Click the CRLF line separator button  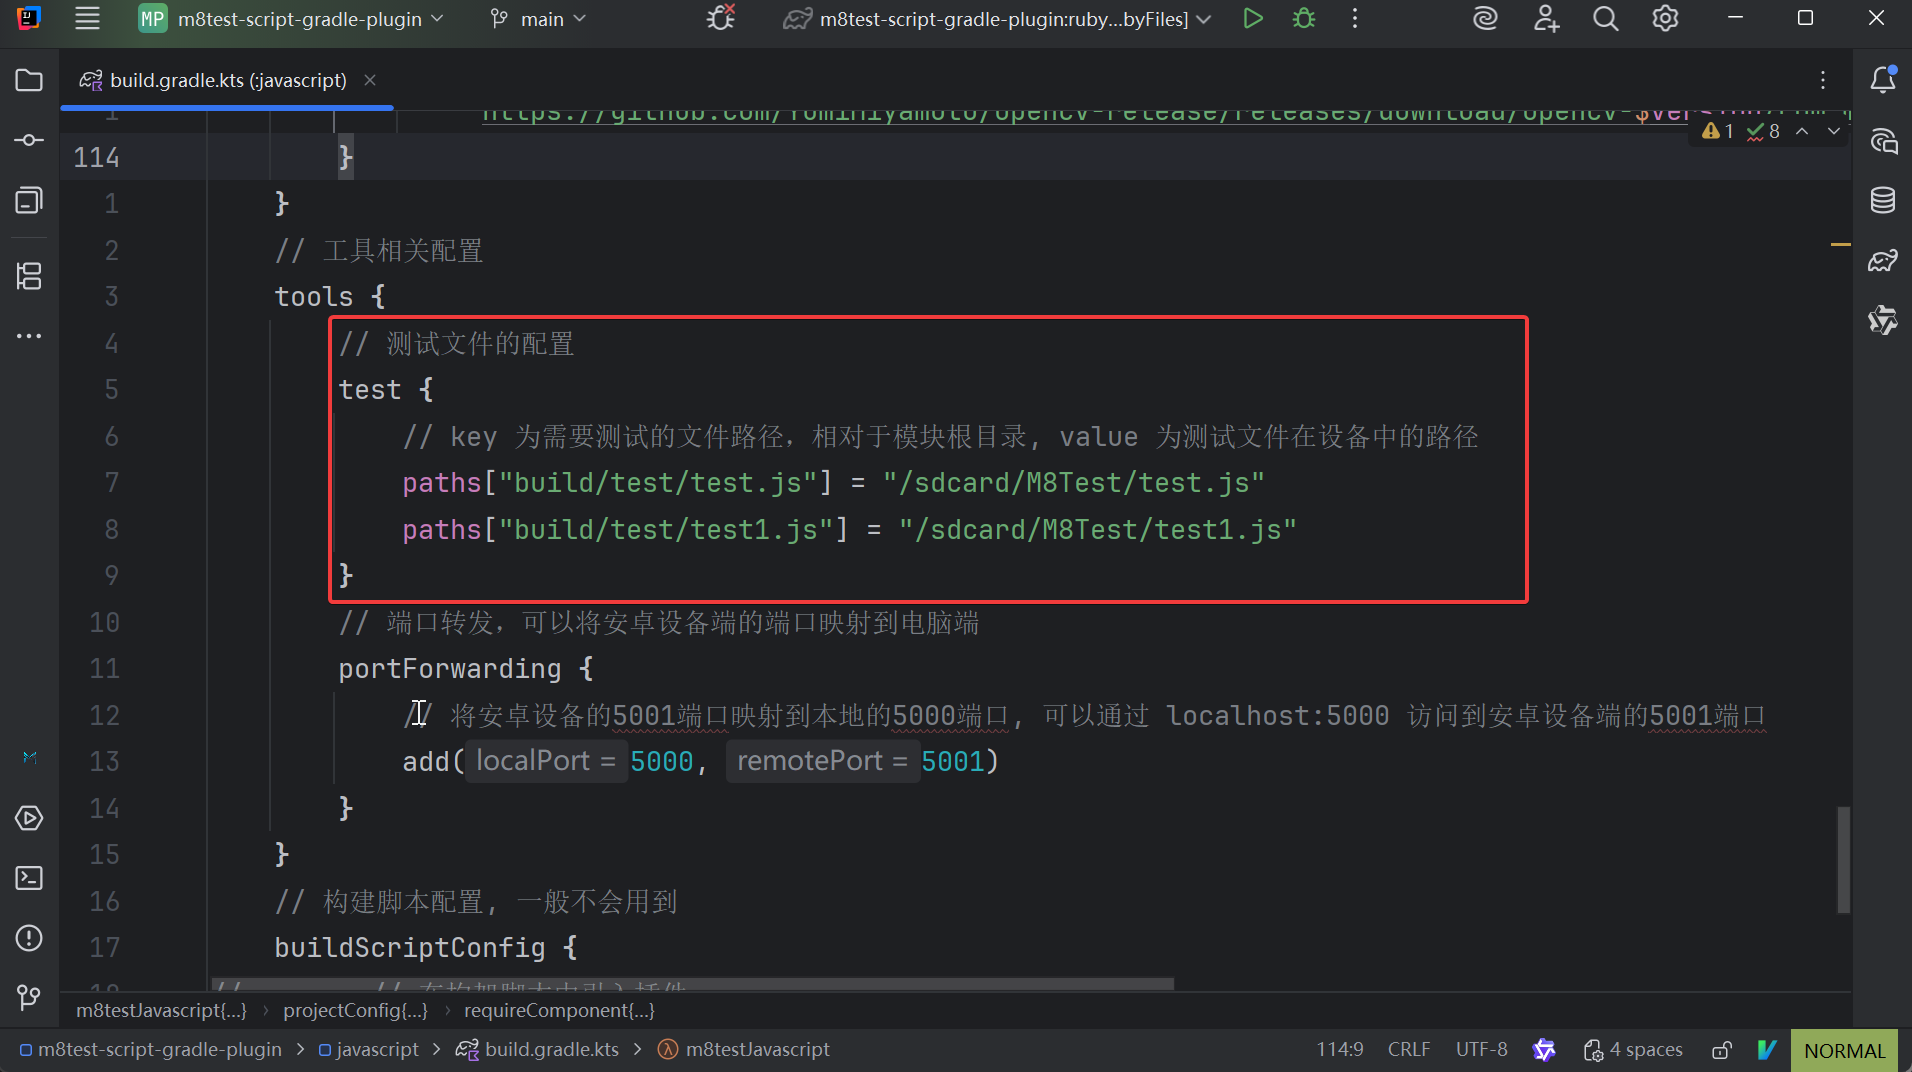point(1408,1050)
